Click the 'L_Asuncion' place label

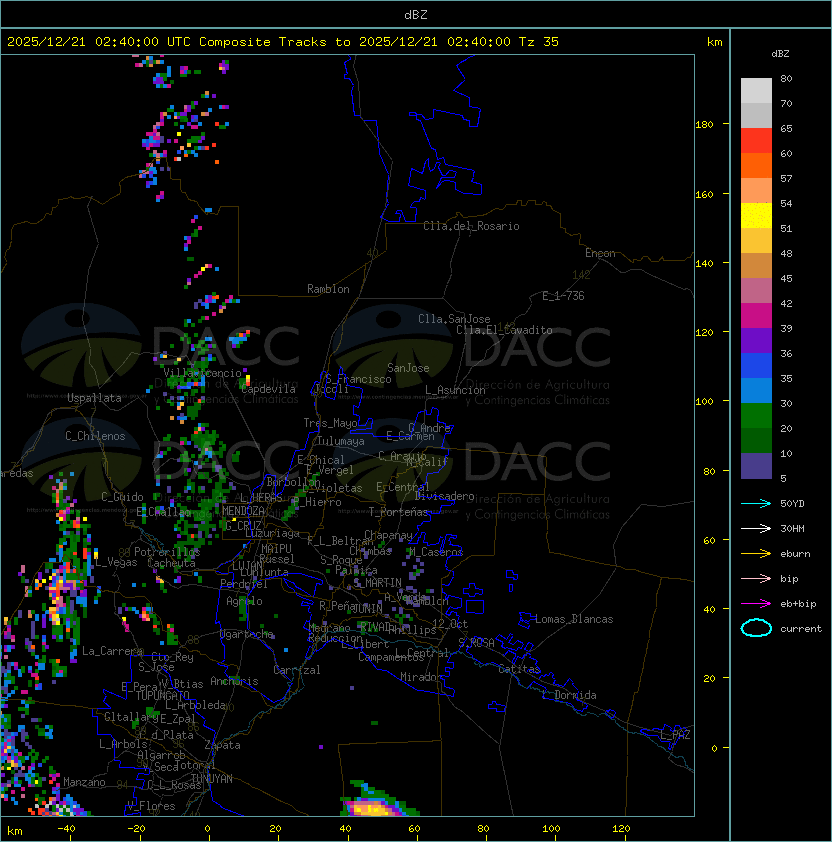pos(455,390)
